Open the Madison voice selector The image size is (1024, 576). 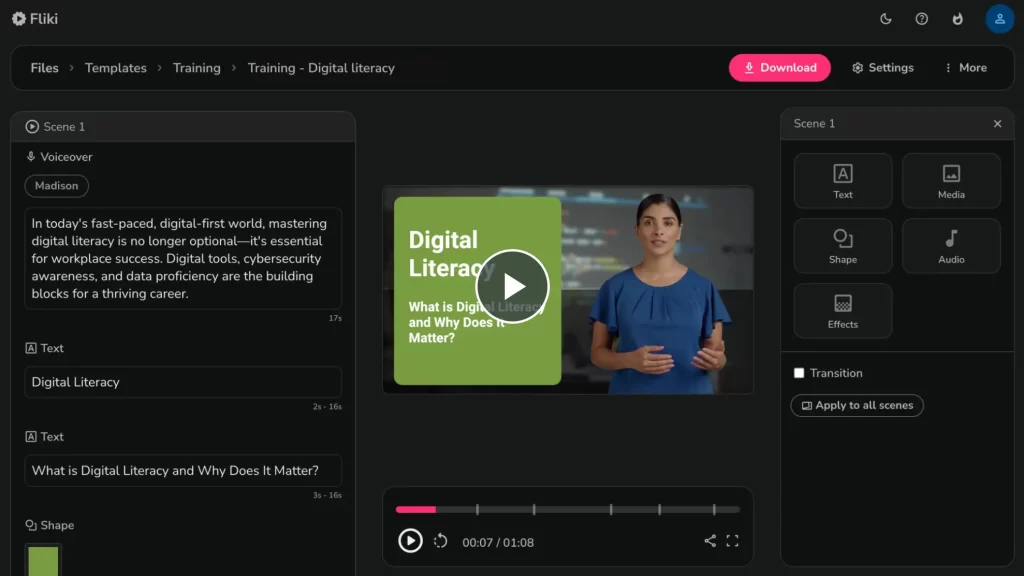56,185
